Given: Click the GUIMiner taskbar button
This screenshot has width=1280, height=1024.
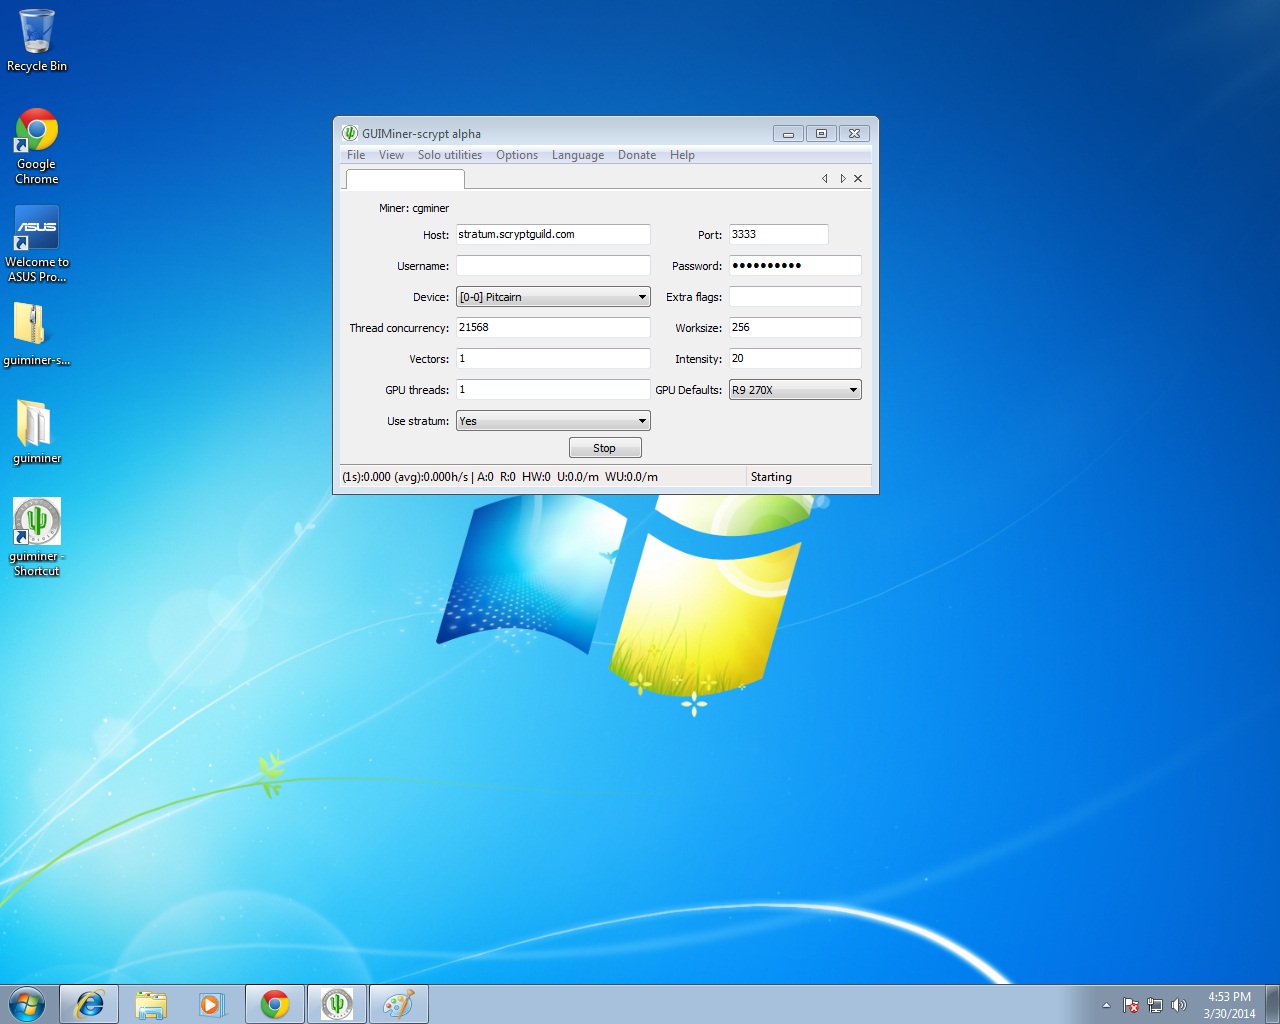Looking at the screenshot, I should point(337,1004).
